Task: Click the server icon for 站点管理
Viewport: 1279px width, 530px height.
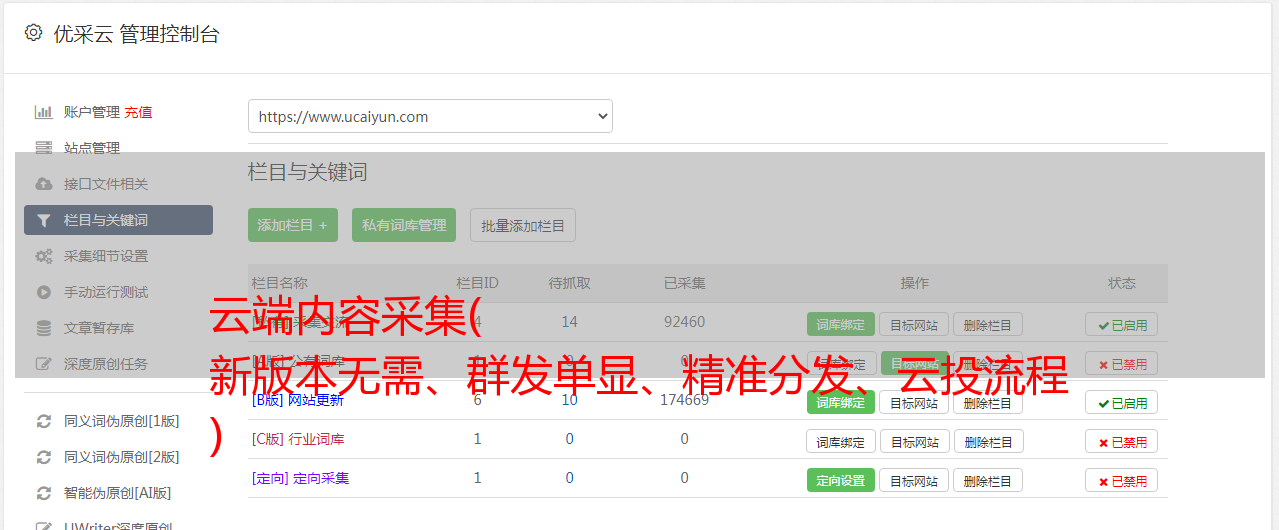Action: 44,148
